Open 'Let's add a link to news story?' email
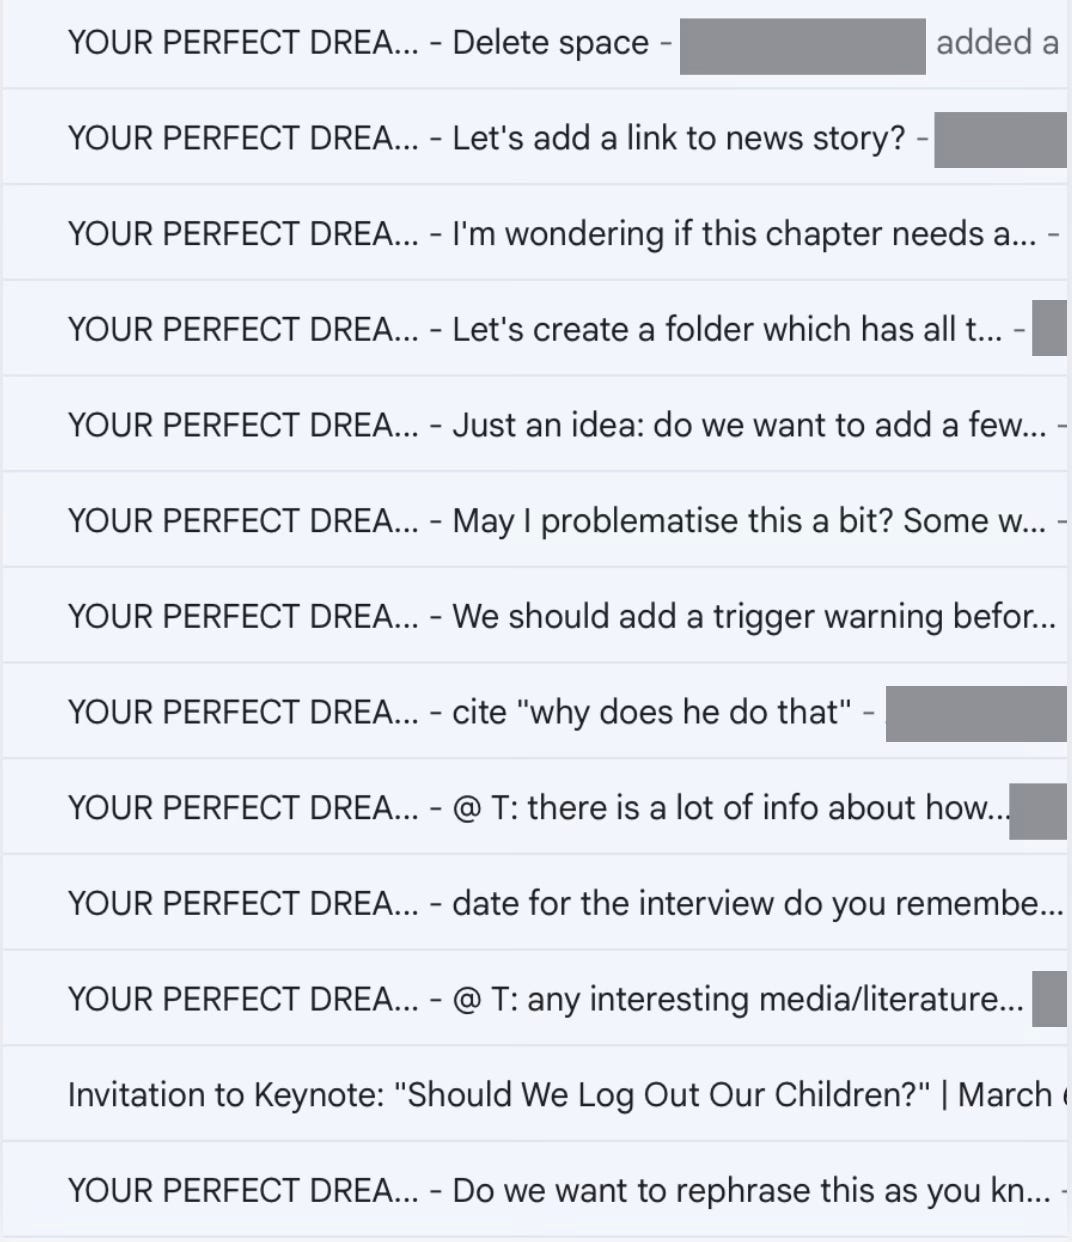The height and width of the screenshot is (1242, 1072). (x=536, y=137)
